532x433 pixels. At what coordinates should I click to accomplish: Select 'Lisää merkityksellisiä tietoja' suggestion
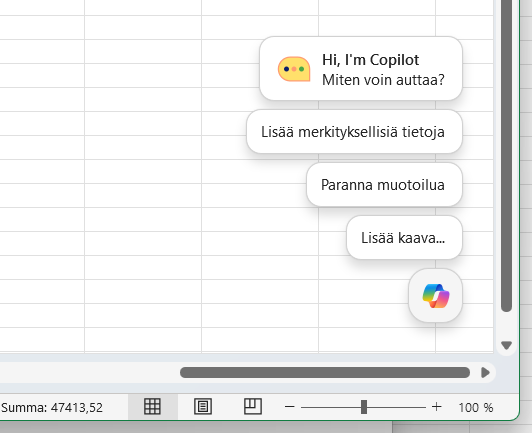coord(355,132)
